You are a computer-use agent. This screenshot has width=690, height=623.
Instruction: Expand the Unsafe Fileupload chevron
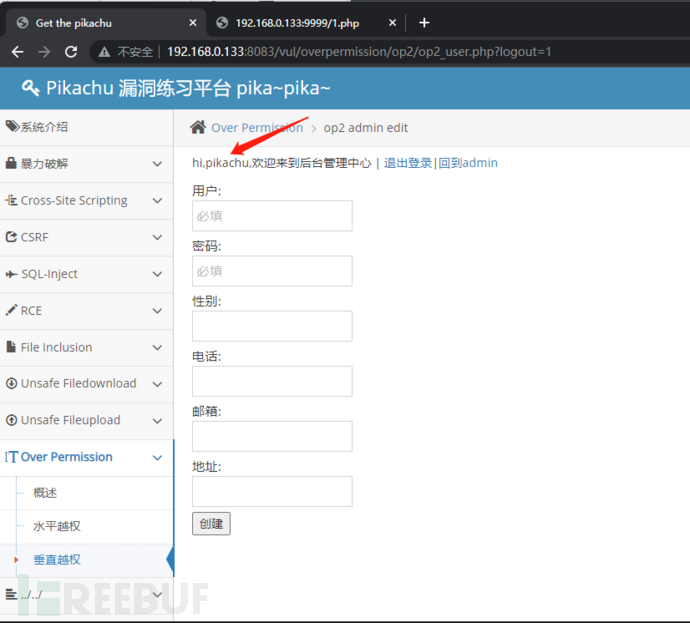[x=157, y=421]
